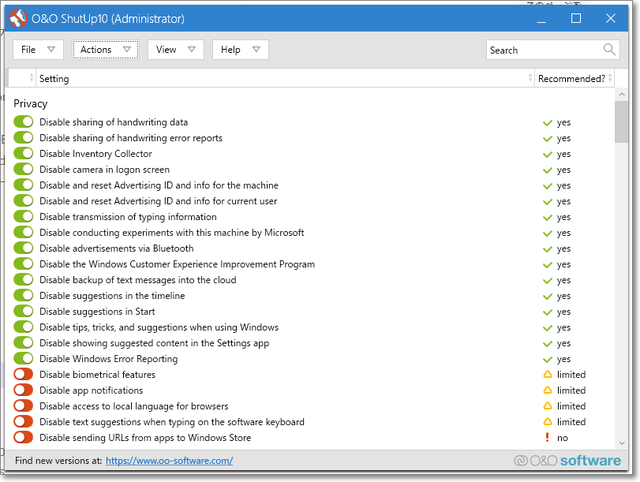Open the Help menu
Screen dimensions: 640x482
click(240, 50)
